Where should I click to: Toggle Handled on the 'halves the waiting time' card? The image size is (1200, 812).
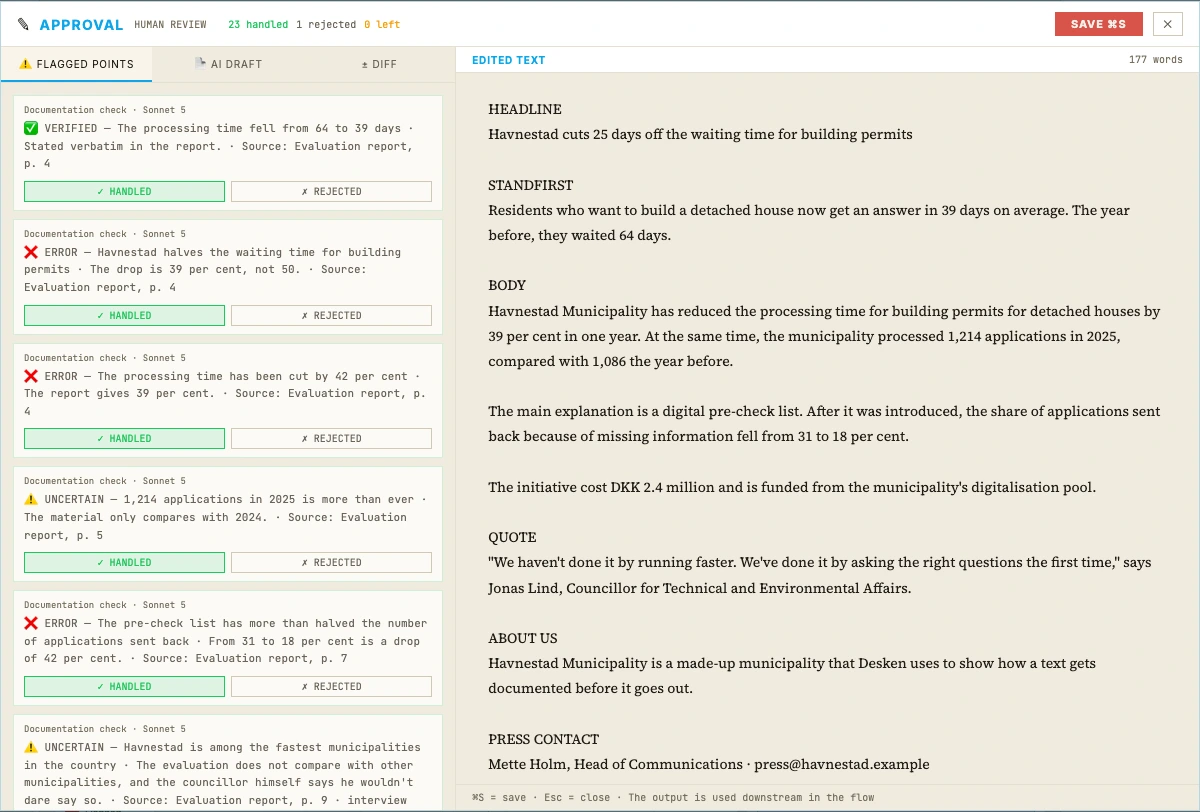[x=124, y=315]
